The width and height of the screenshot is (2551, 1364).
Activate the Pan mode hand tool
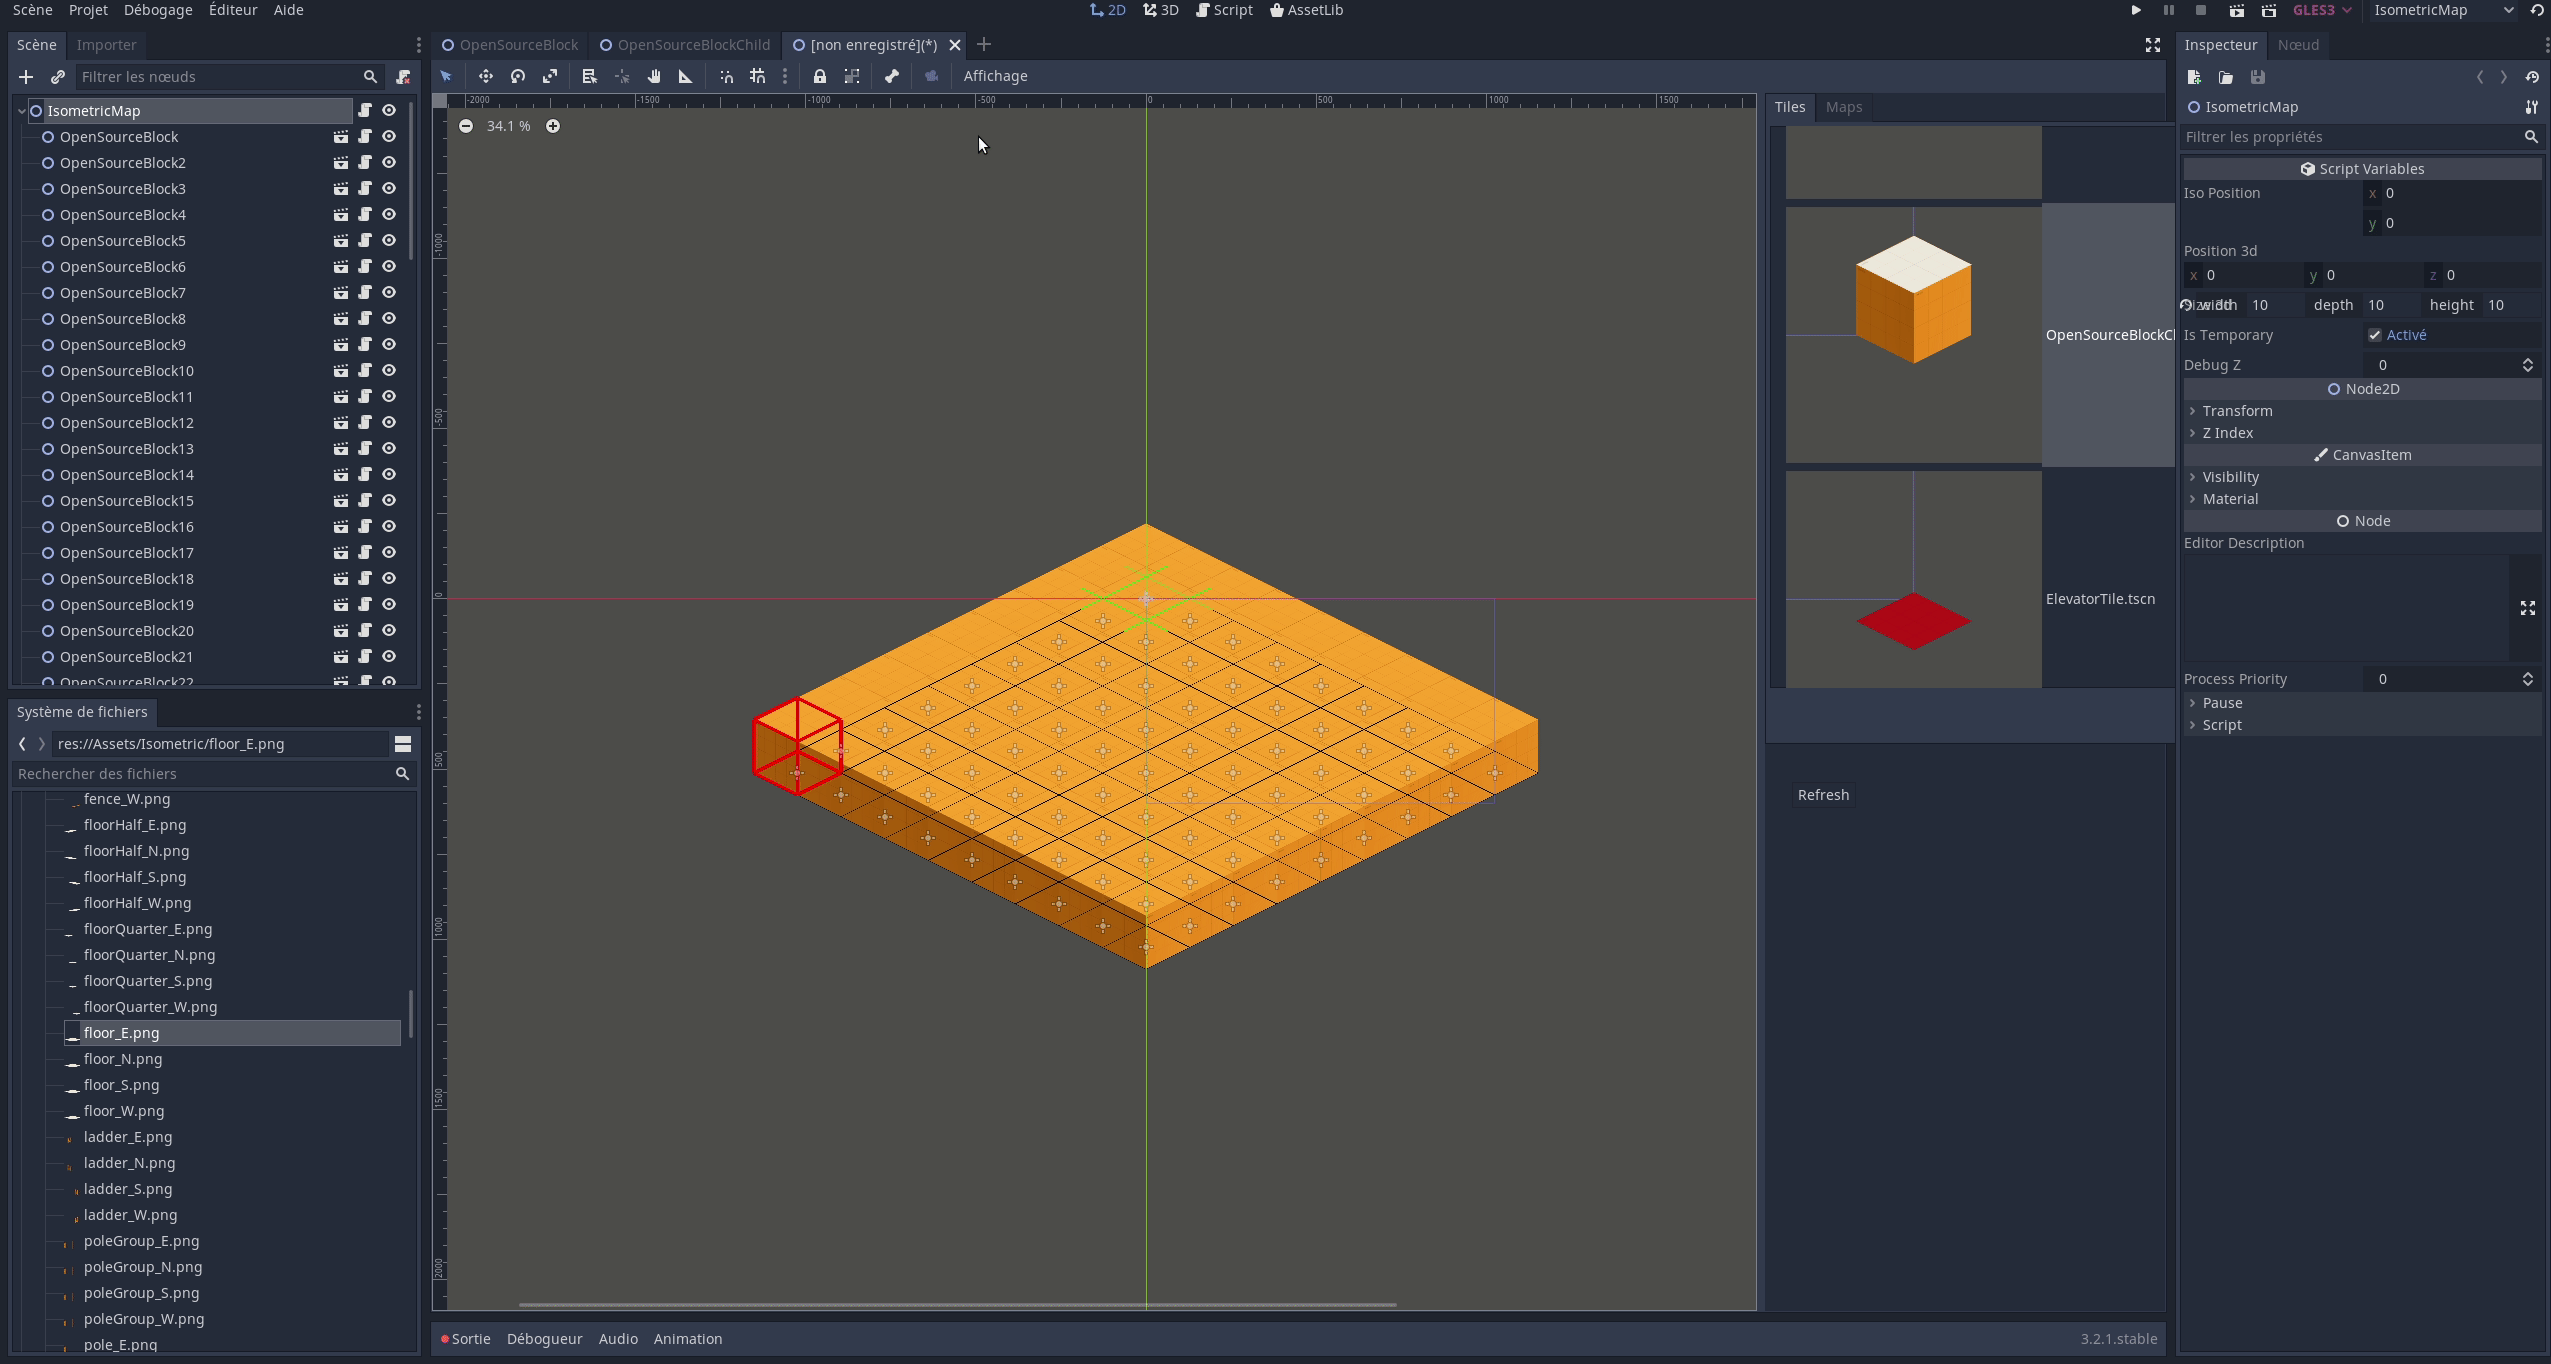pos(654,76)
